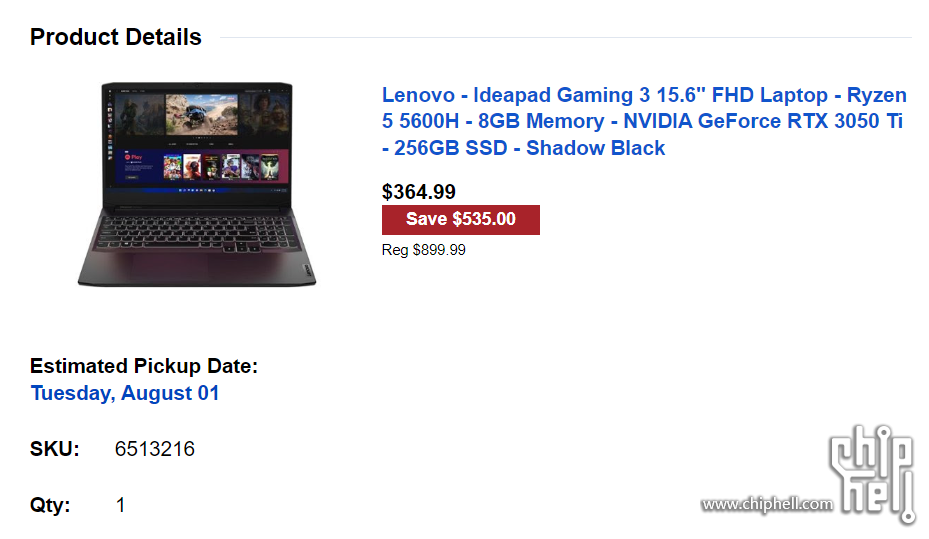Click the red Play icon on laptop screen

point(134,158)
